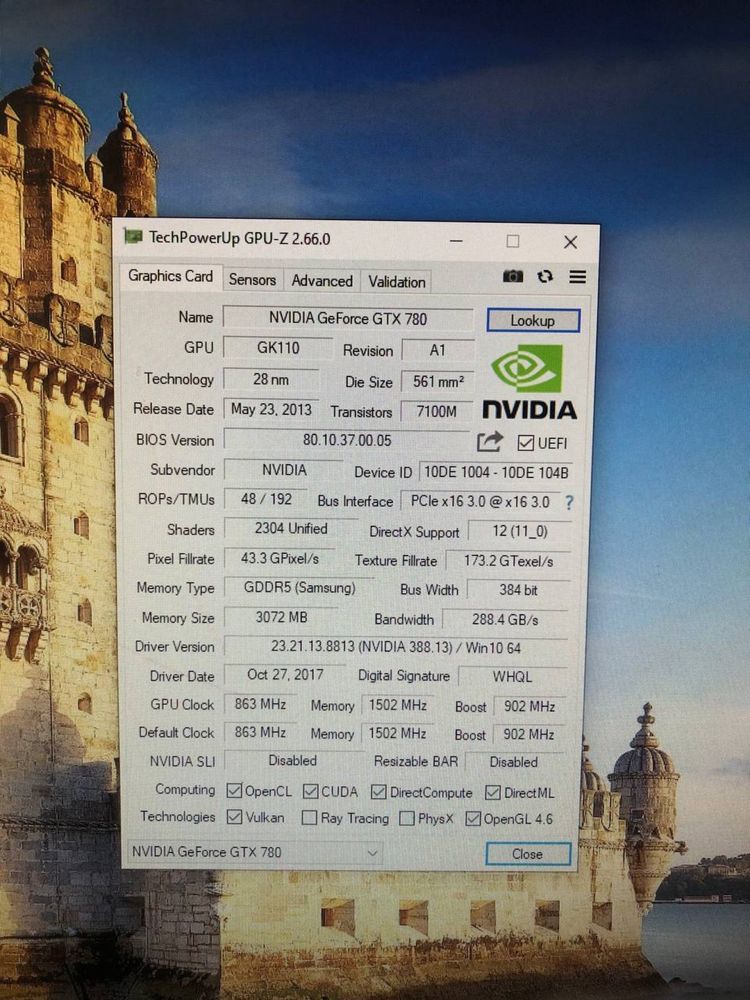
Task: Click the GPU Clock row Boost 902 MHz
Action: 529,706
